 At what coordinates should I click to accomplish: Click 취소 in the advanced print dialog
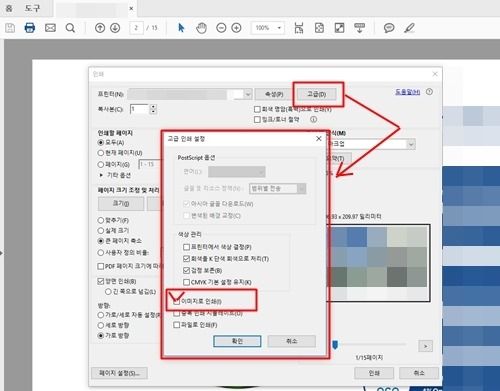(291, 341)
